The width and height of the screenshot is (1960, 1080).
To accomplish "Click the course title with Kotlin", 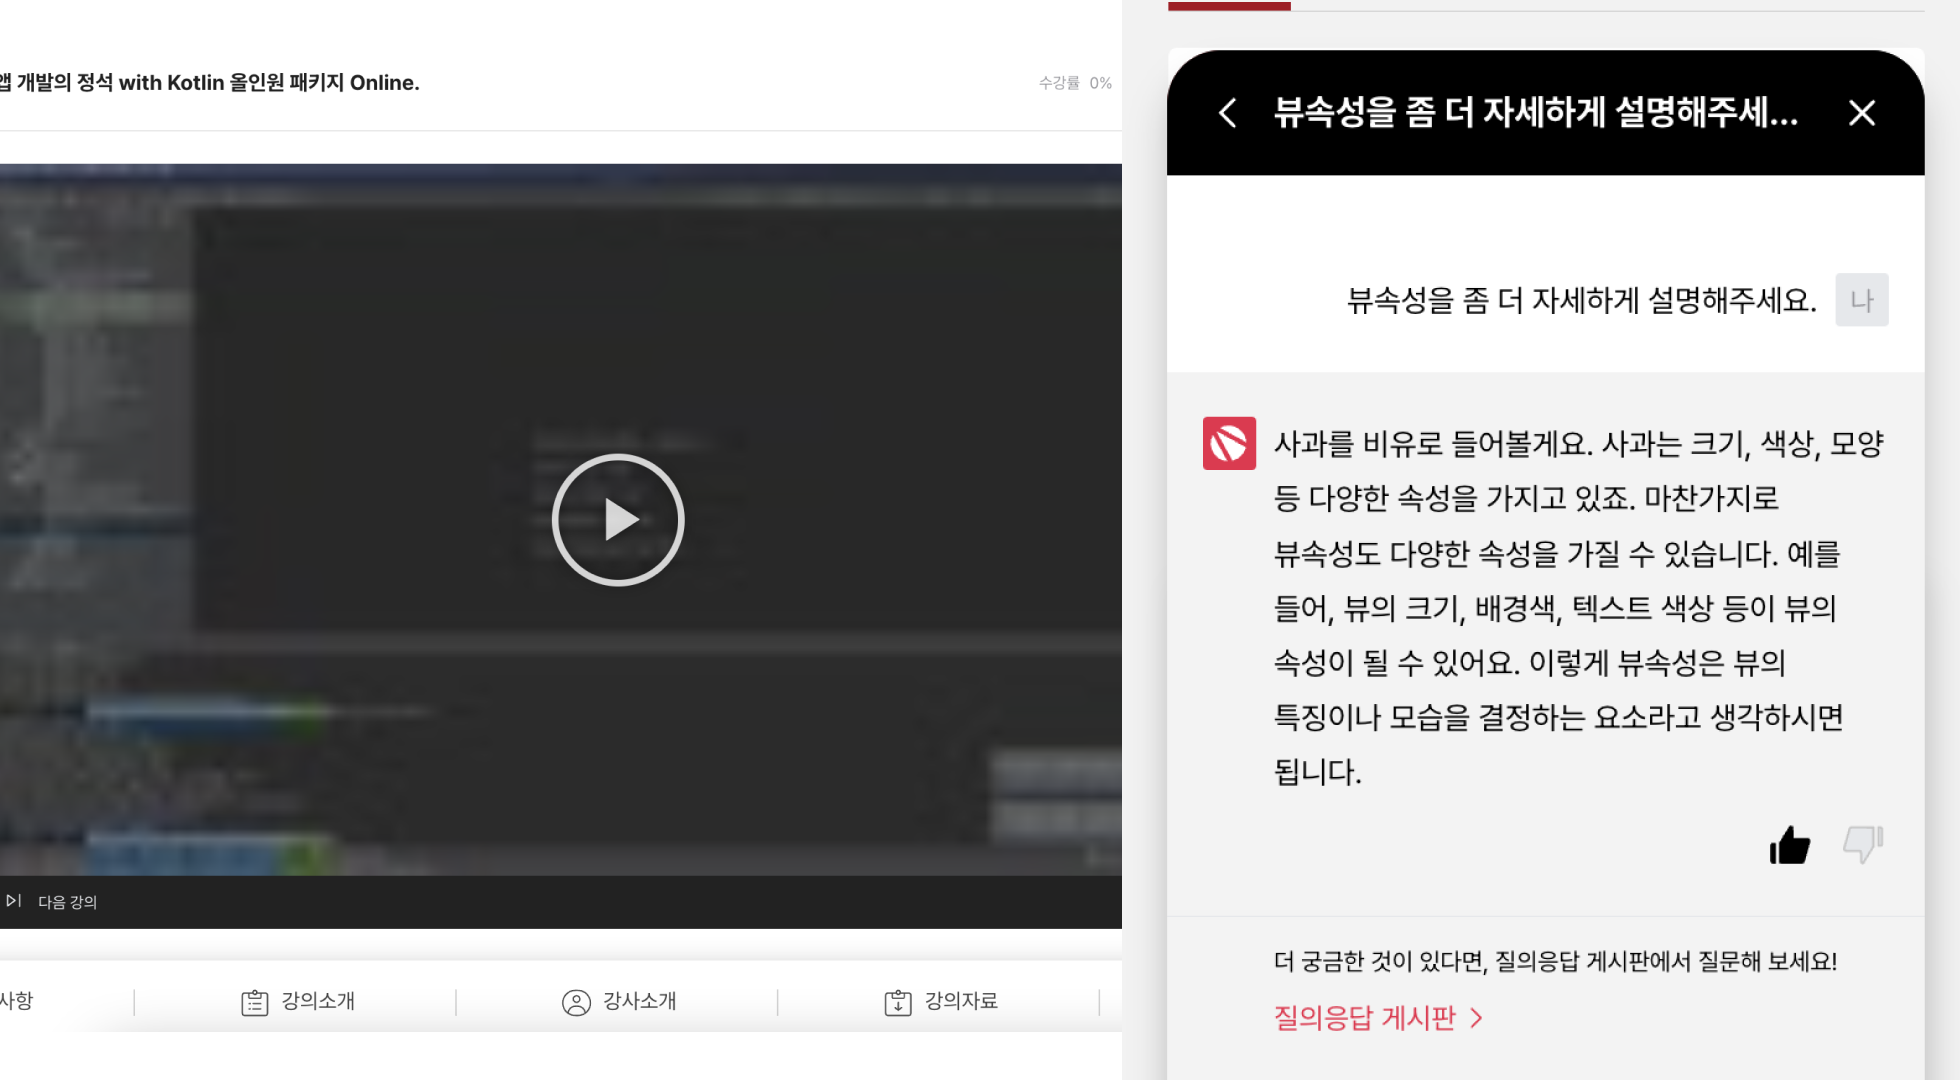I will (x=210, y=83).
